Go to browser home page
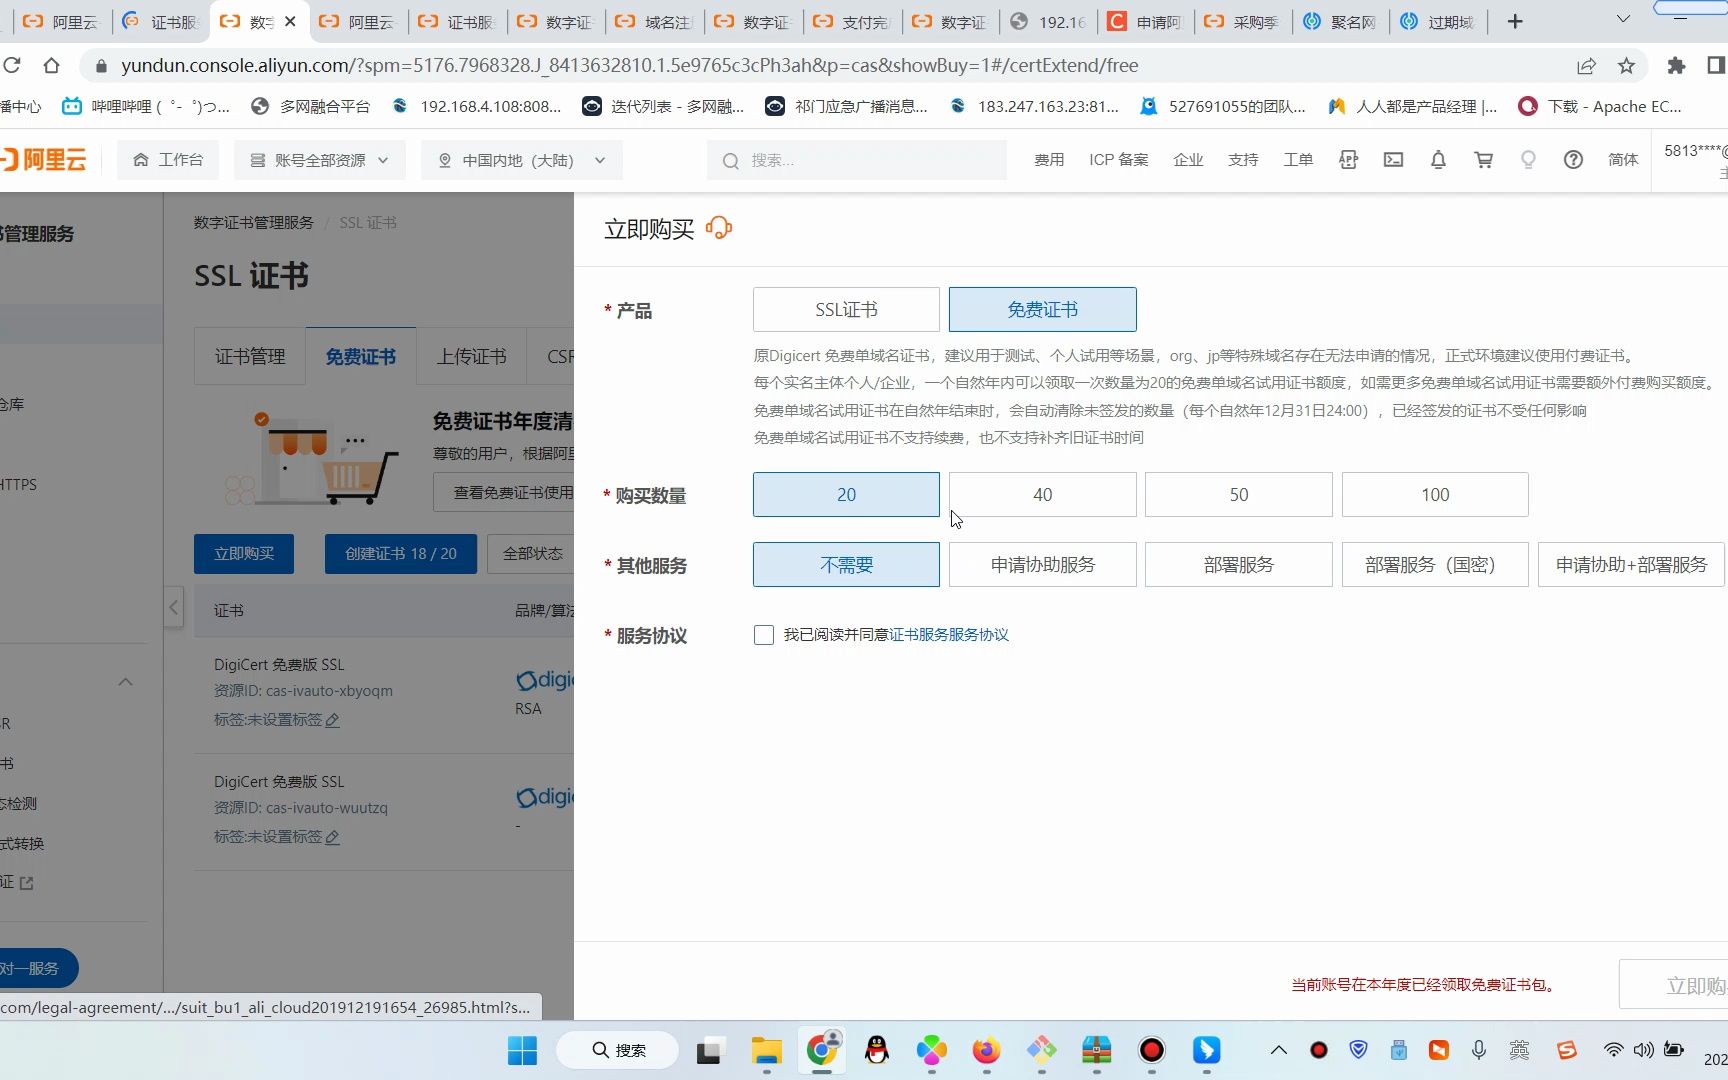 click(51, 66)
